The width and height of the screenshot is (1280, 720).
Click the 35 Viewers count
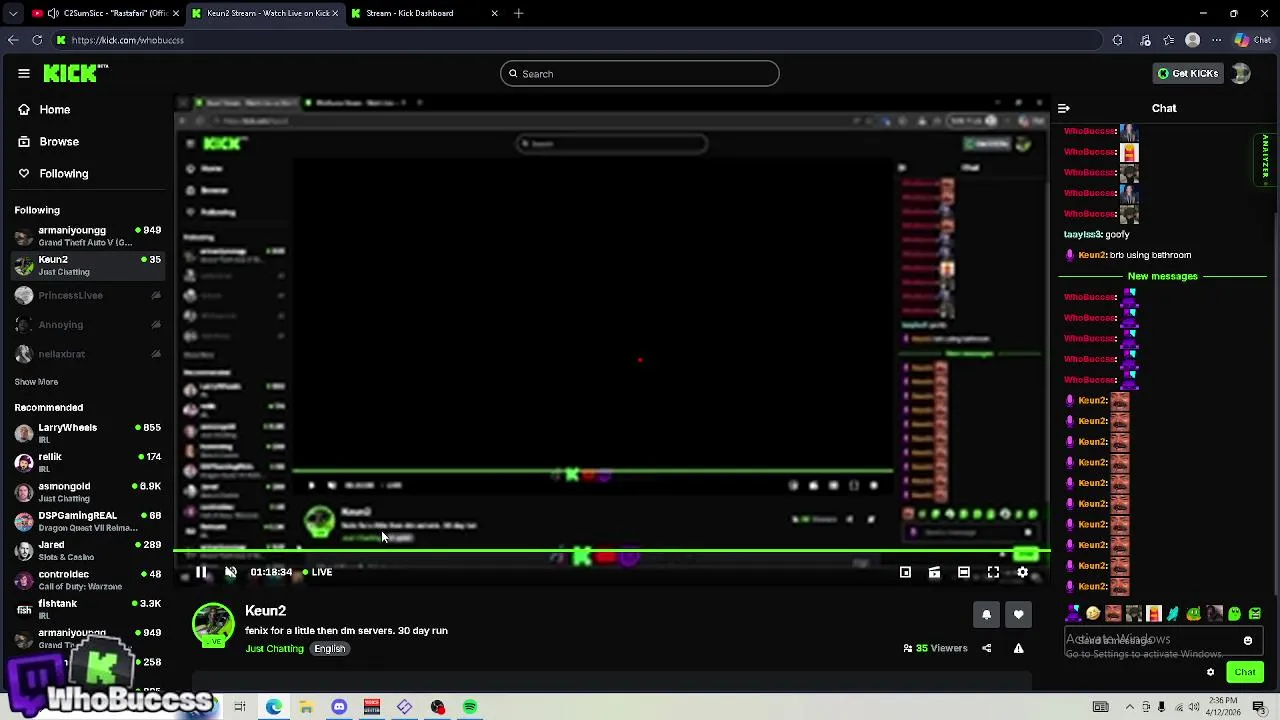[935, 648]
